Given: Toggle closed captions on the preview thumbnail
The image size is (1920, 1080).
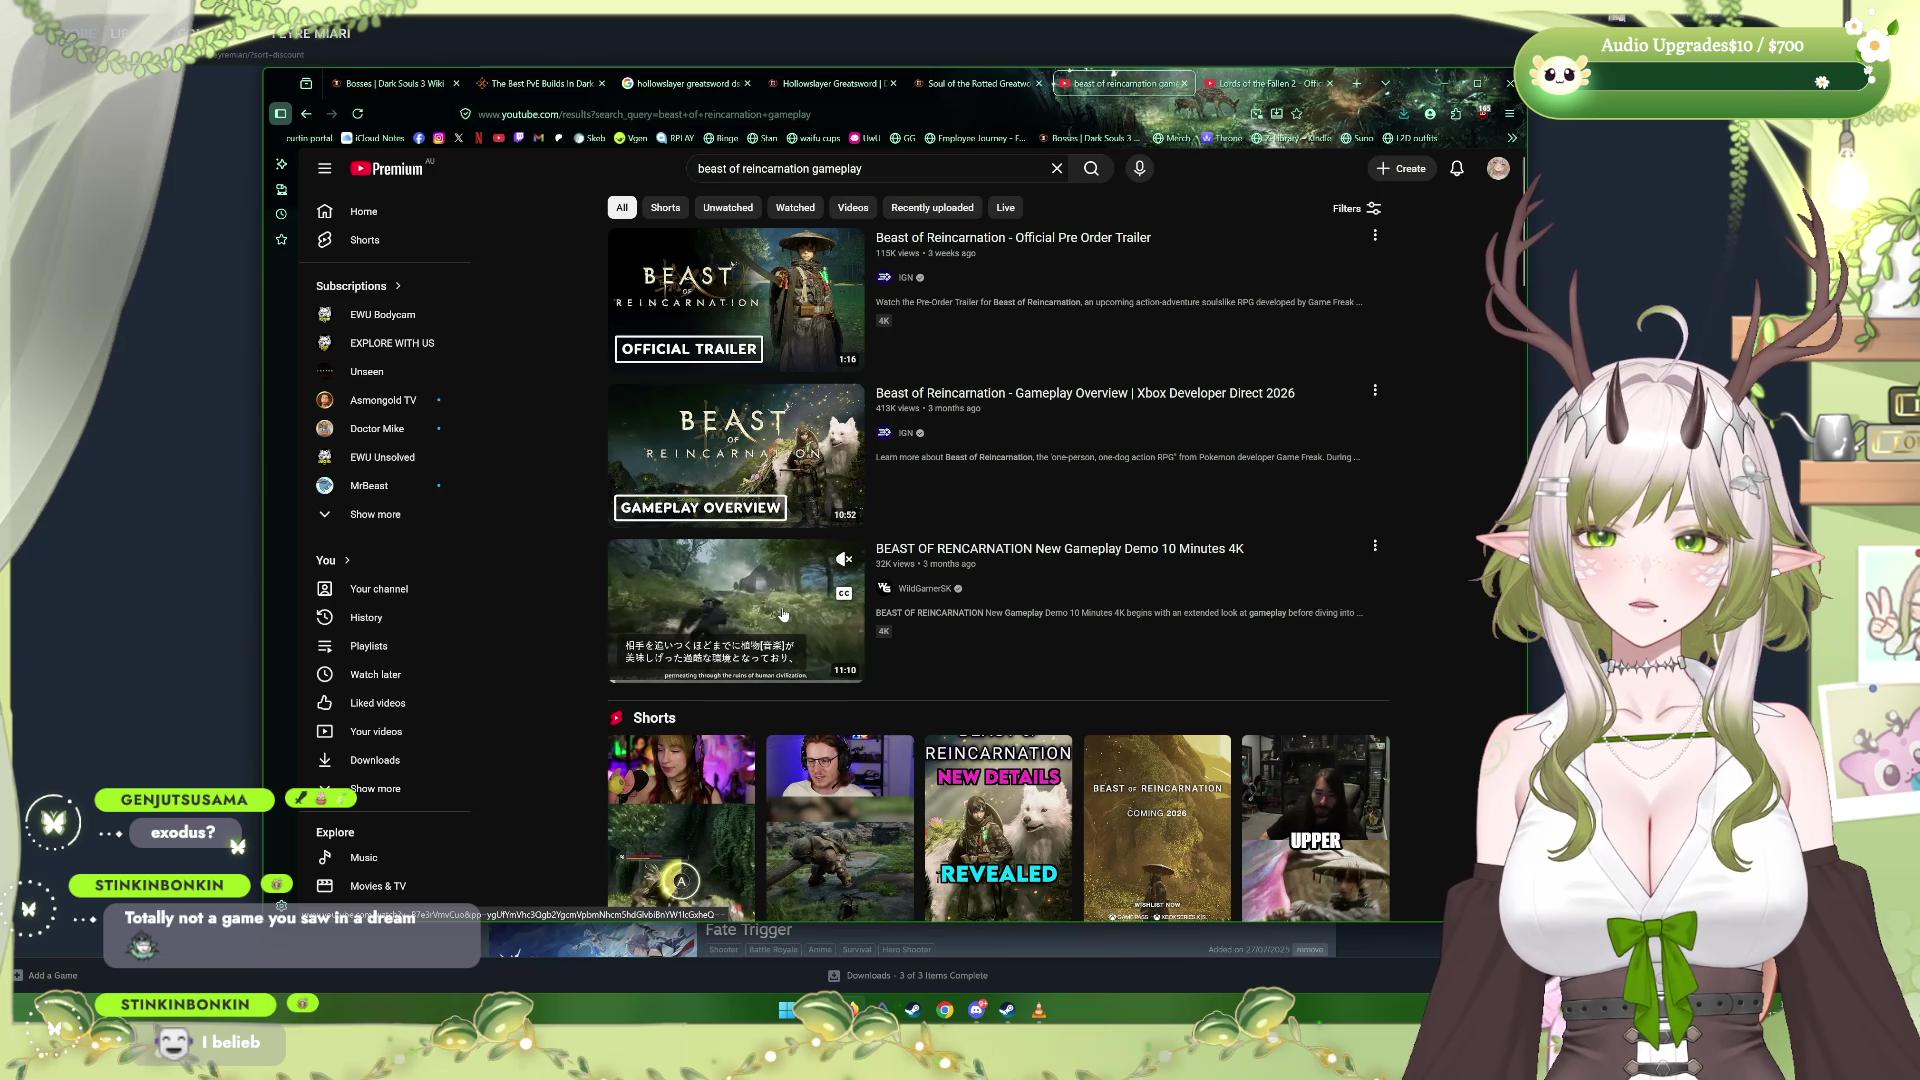Looking at the screenshot, I should tap(844, 594).
